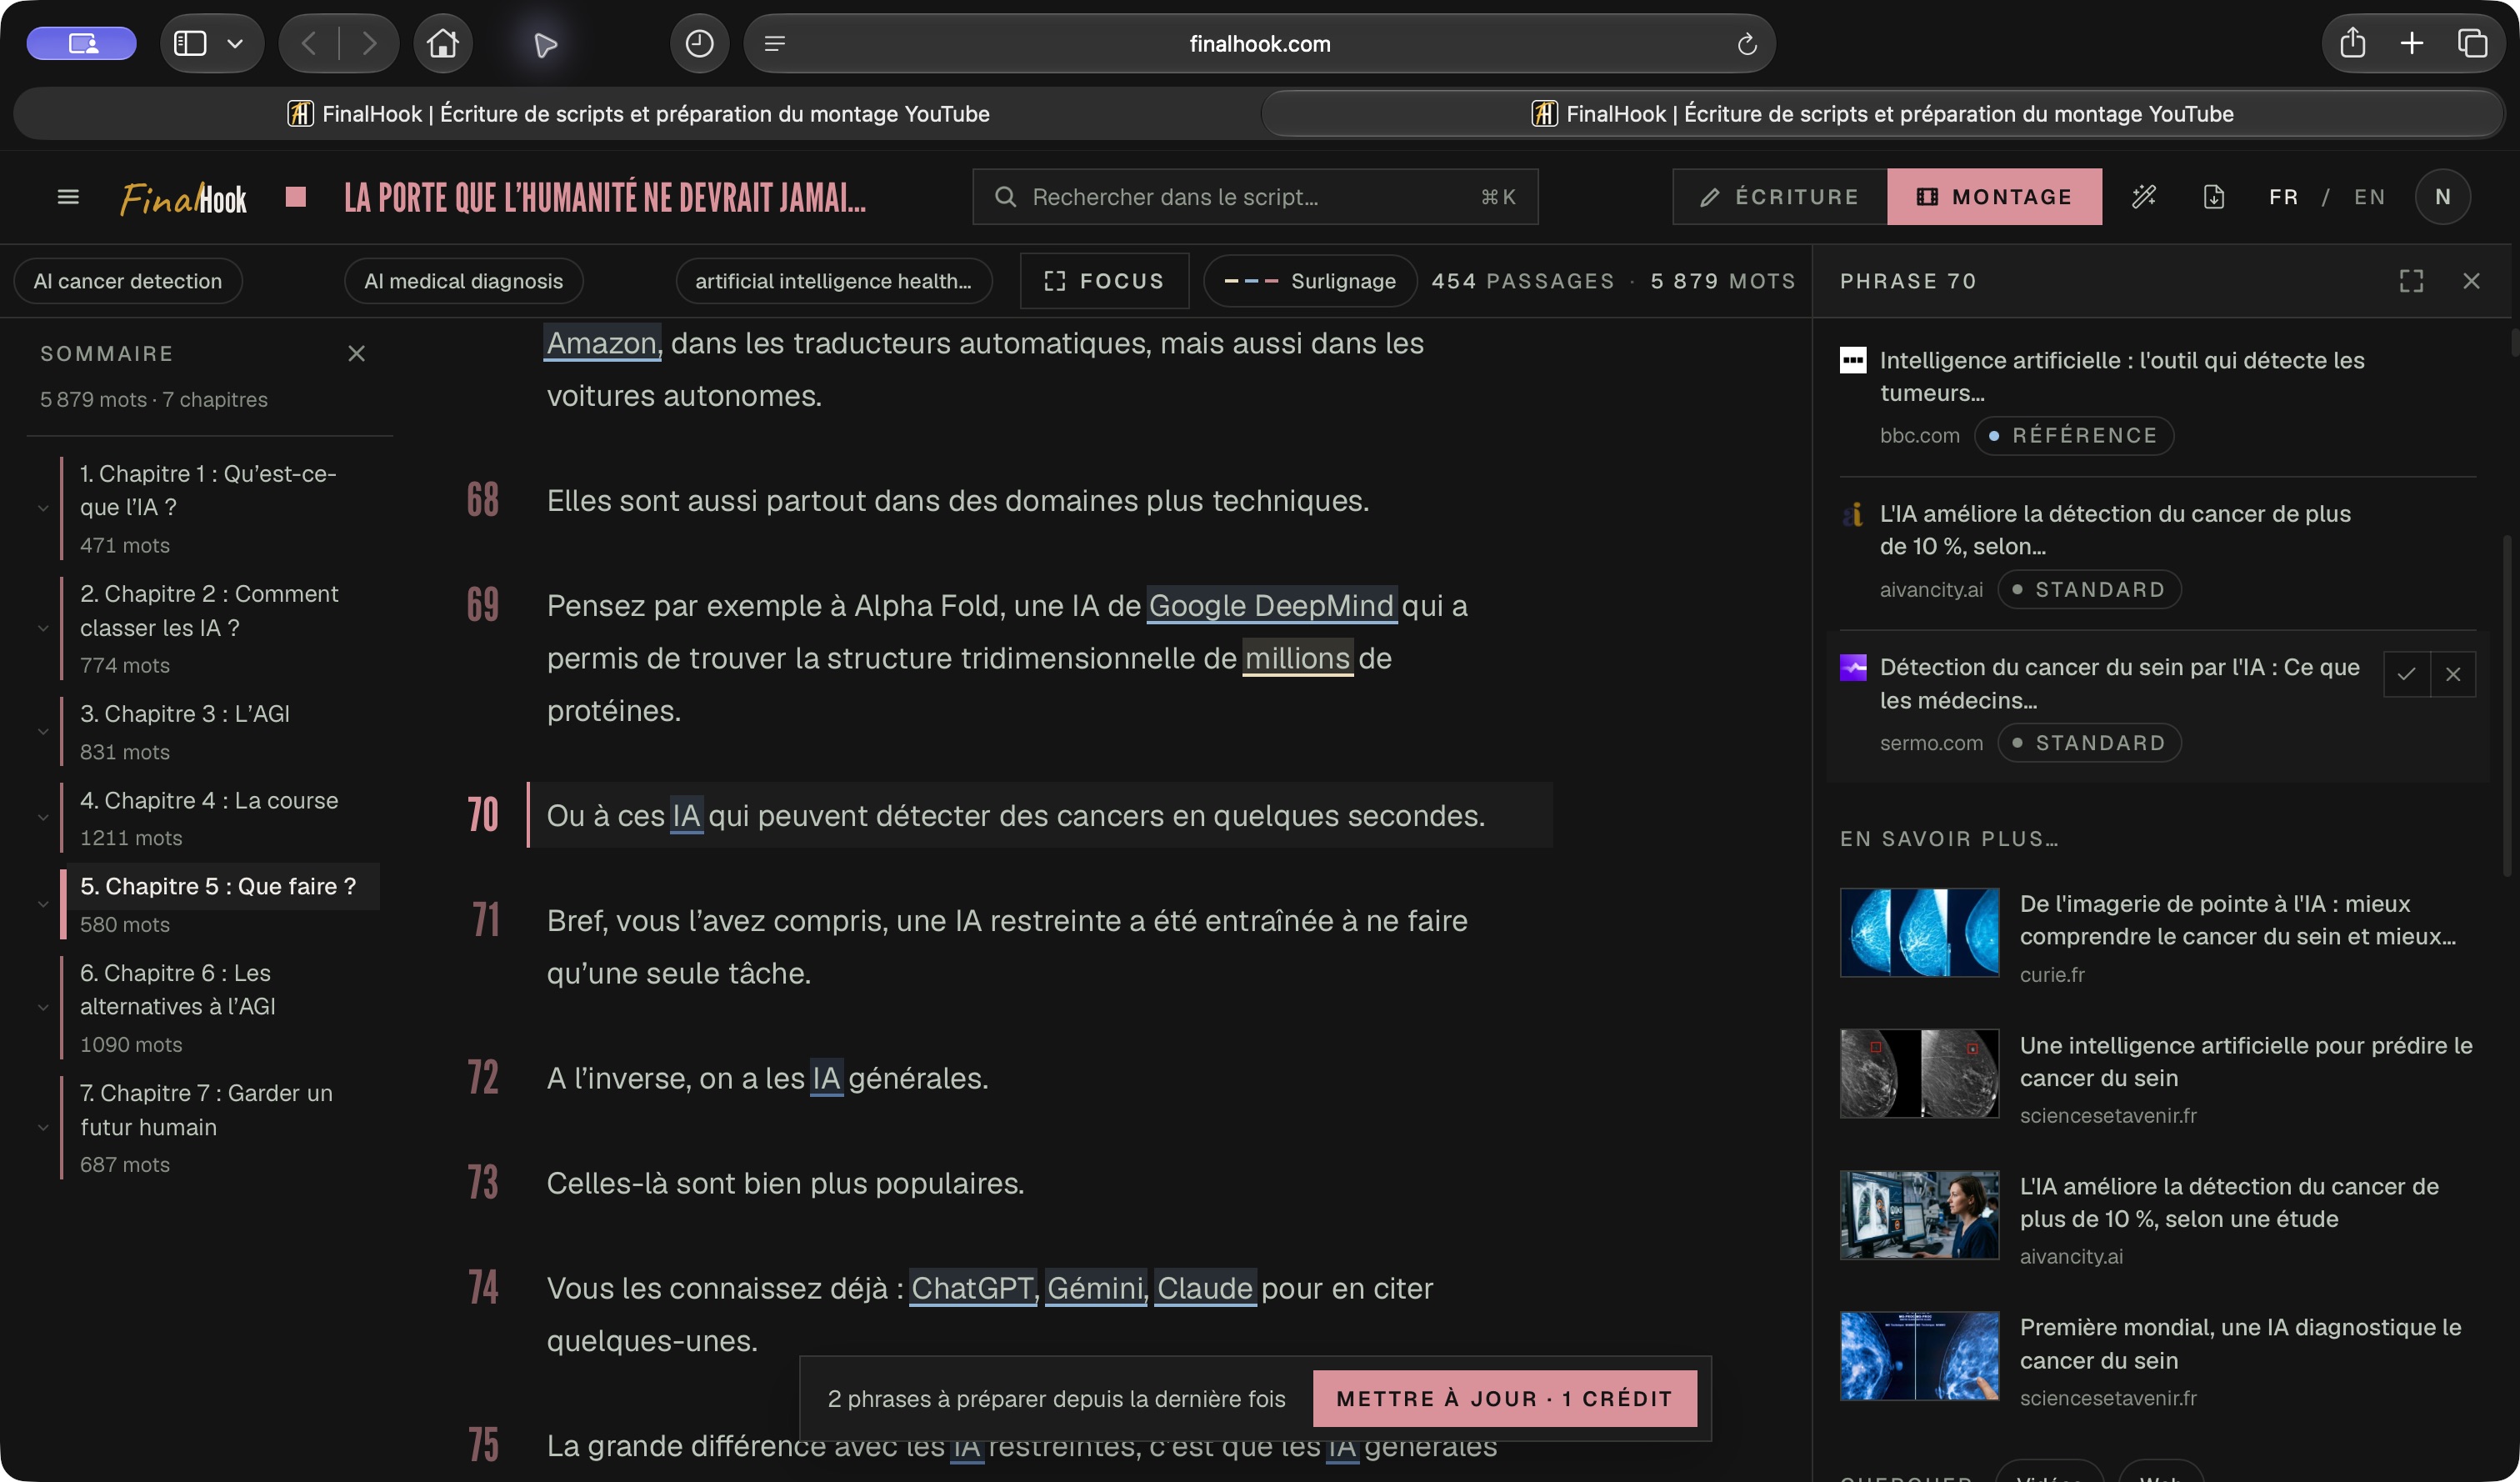Toggle Focus mode
2520x1482 pixels.
coord(1104,281)
